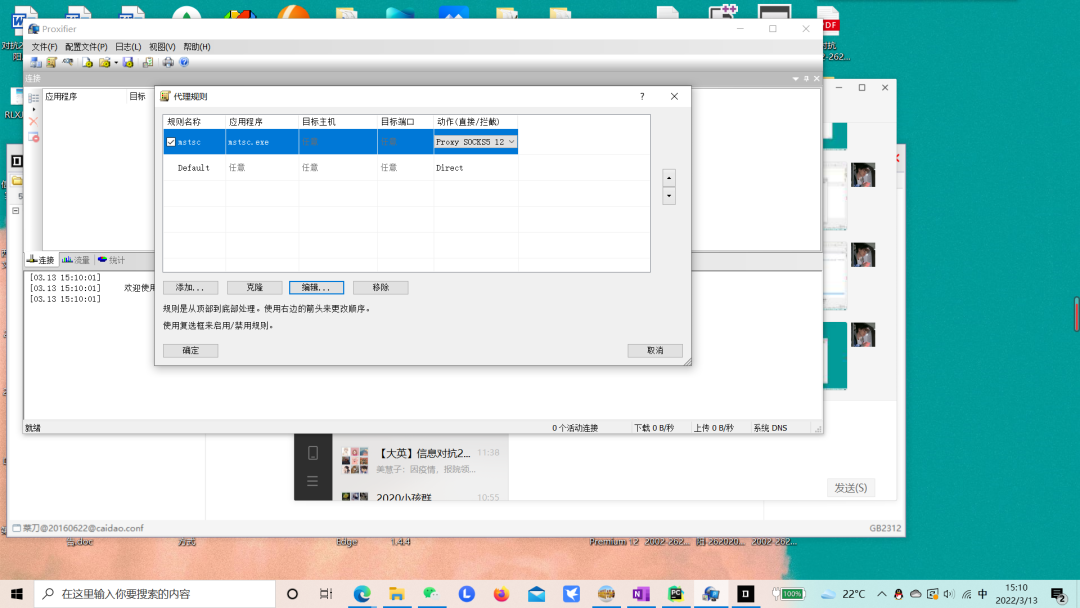Viewport: 1080px width, 608px height.
Task: Uncheck the mstsc rule checkbox
Action: (171, 142)
